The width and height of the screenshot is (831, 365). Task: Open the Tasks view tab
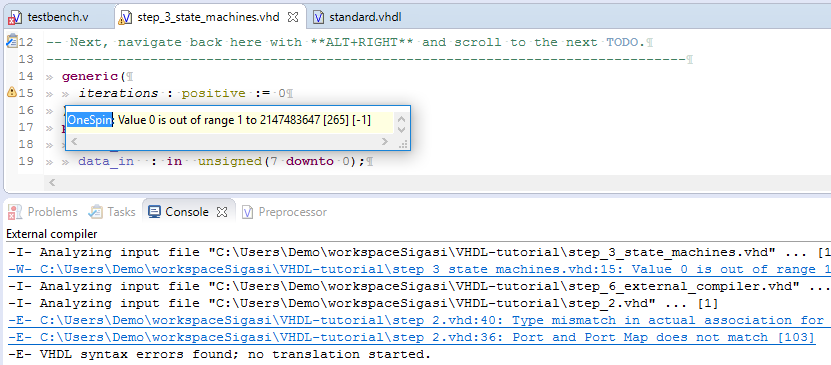coord(121,212)
